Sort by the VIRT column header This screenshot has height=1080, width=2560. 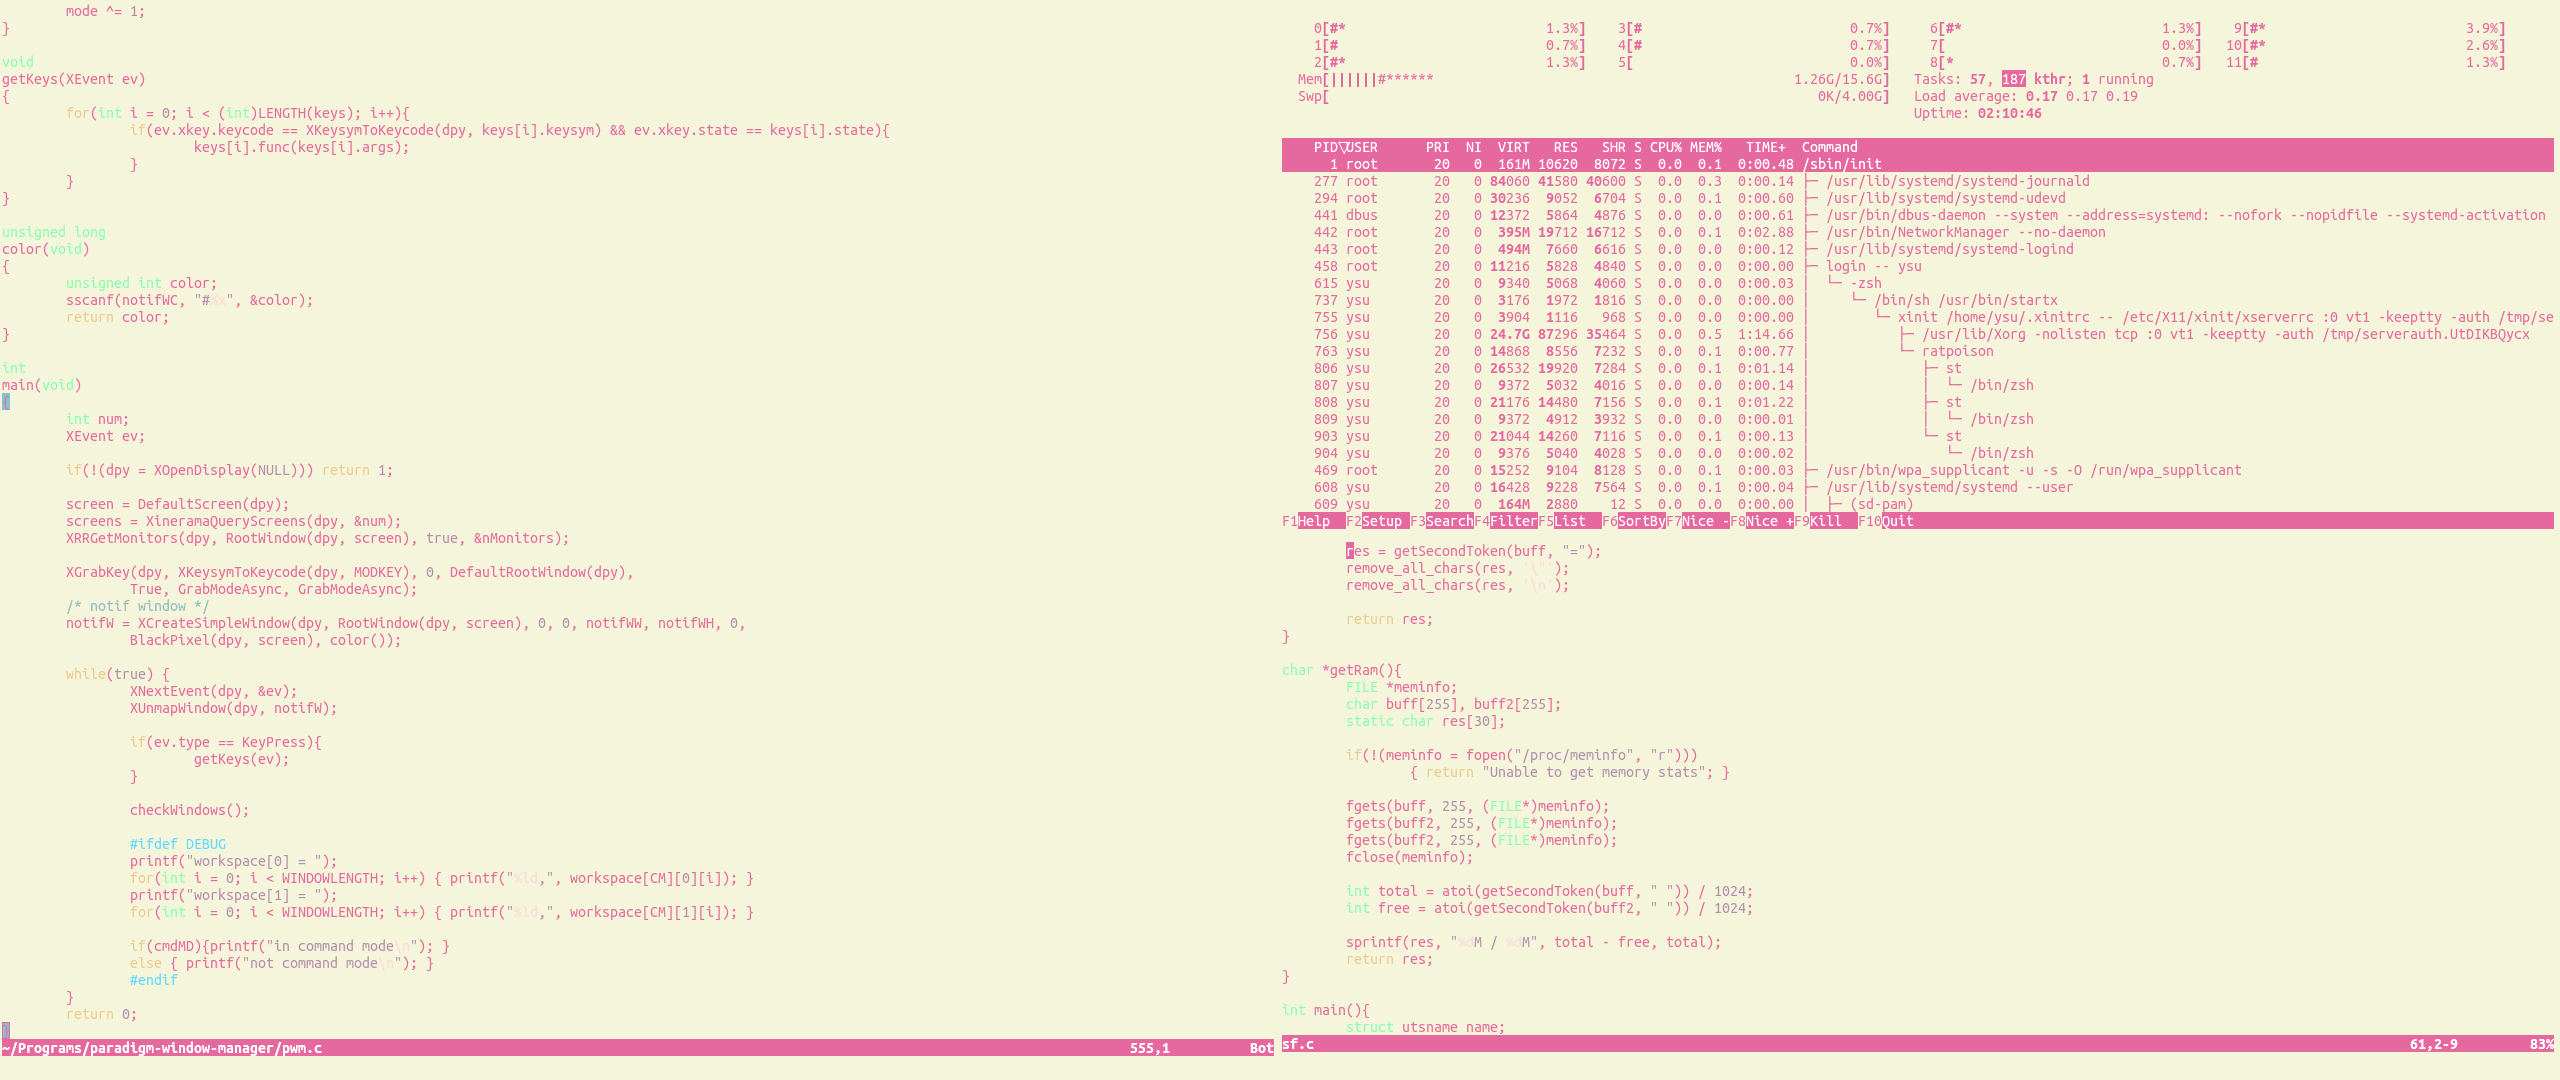(1513, 147)
